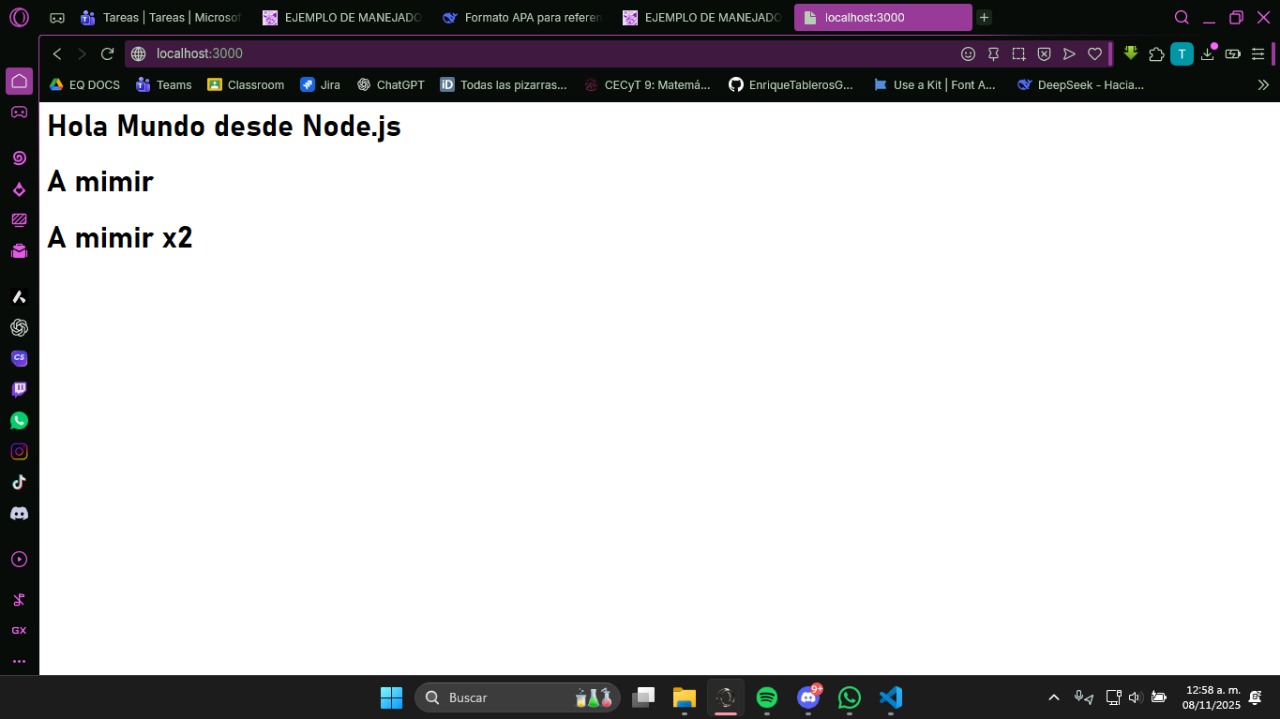Expand hidden bookmarks via the chevron
The image size is (1280, 719).
1263,85
